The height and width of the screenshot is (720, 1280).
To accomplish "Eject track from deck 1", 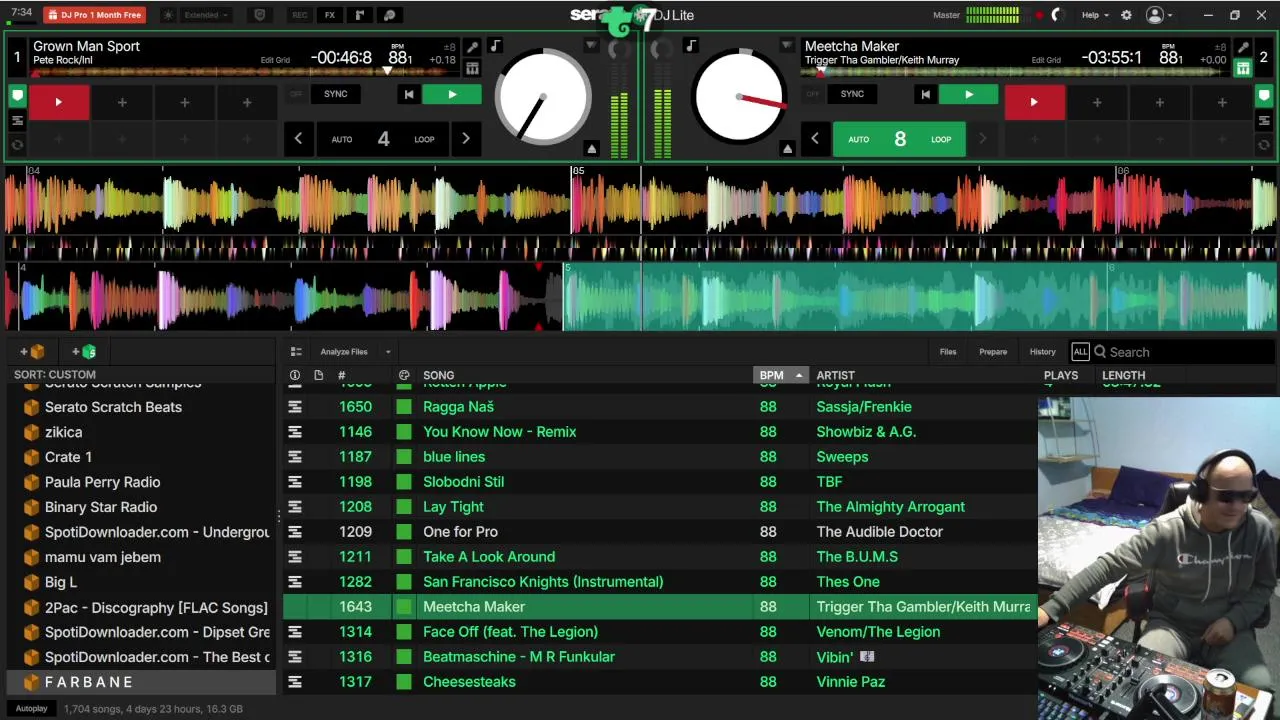I will pos(591,149).
